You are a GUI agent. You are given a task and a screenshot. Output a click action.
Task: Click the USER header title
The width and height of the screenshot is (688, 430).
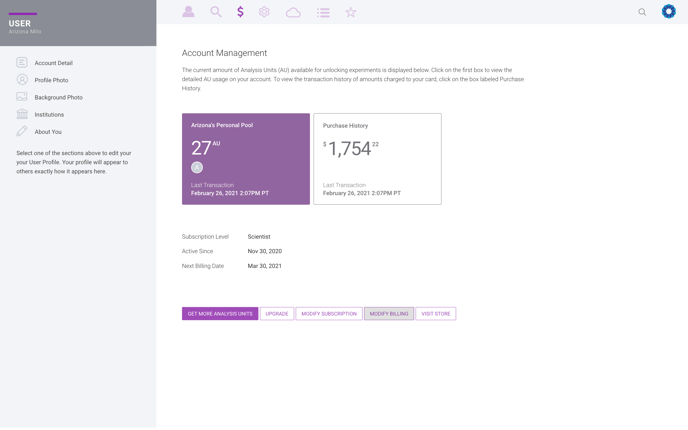[20, 23]
